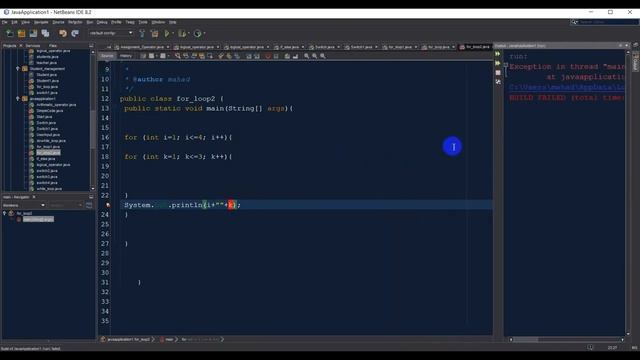Click the New File toolbar icon
The height and width of the screenshot is (360, 640).
tap(9, 33)
